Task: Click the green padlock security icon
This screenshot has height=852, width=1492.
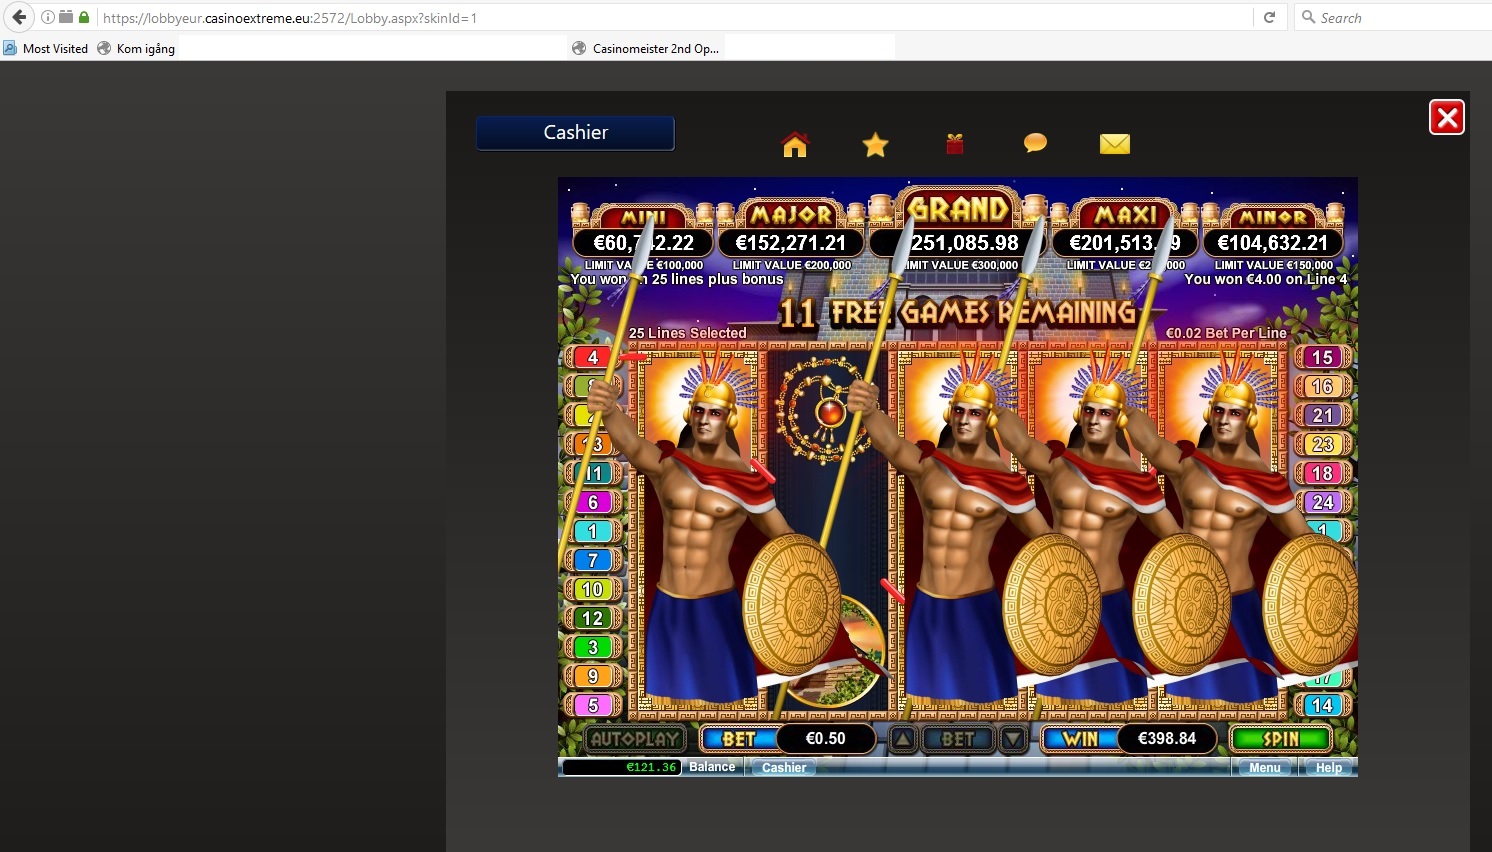Action: 84,17
